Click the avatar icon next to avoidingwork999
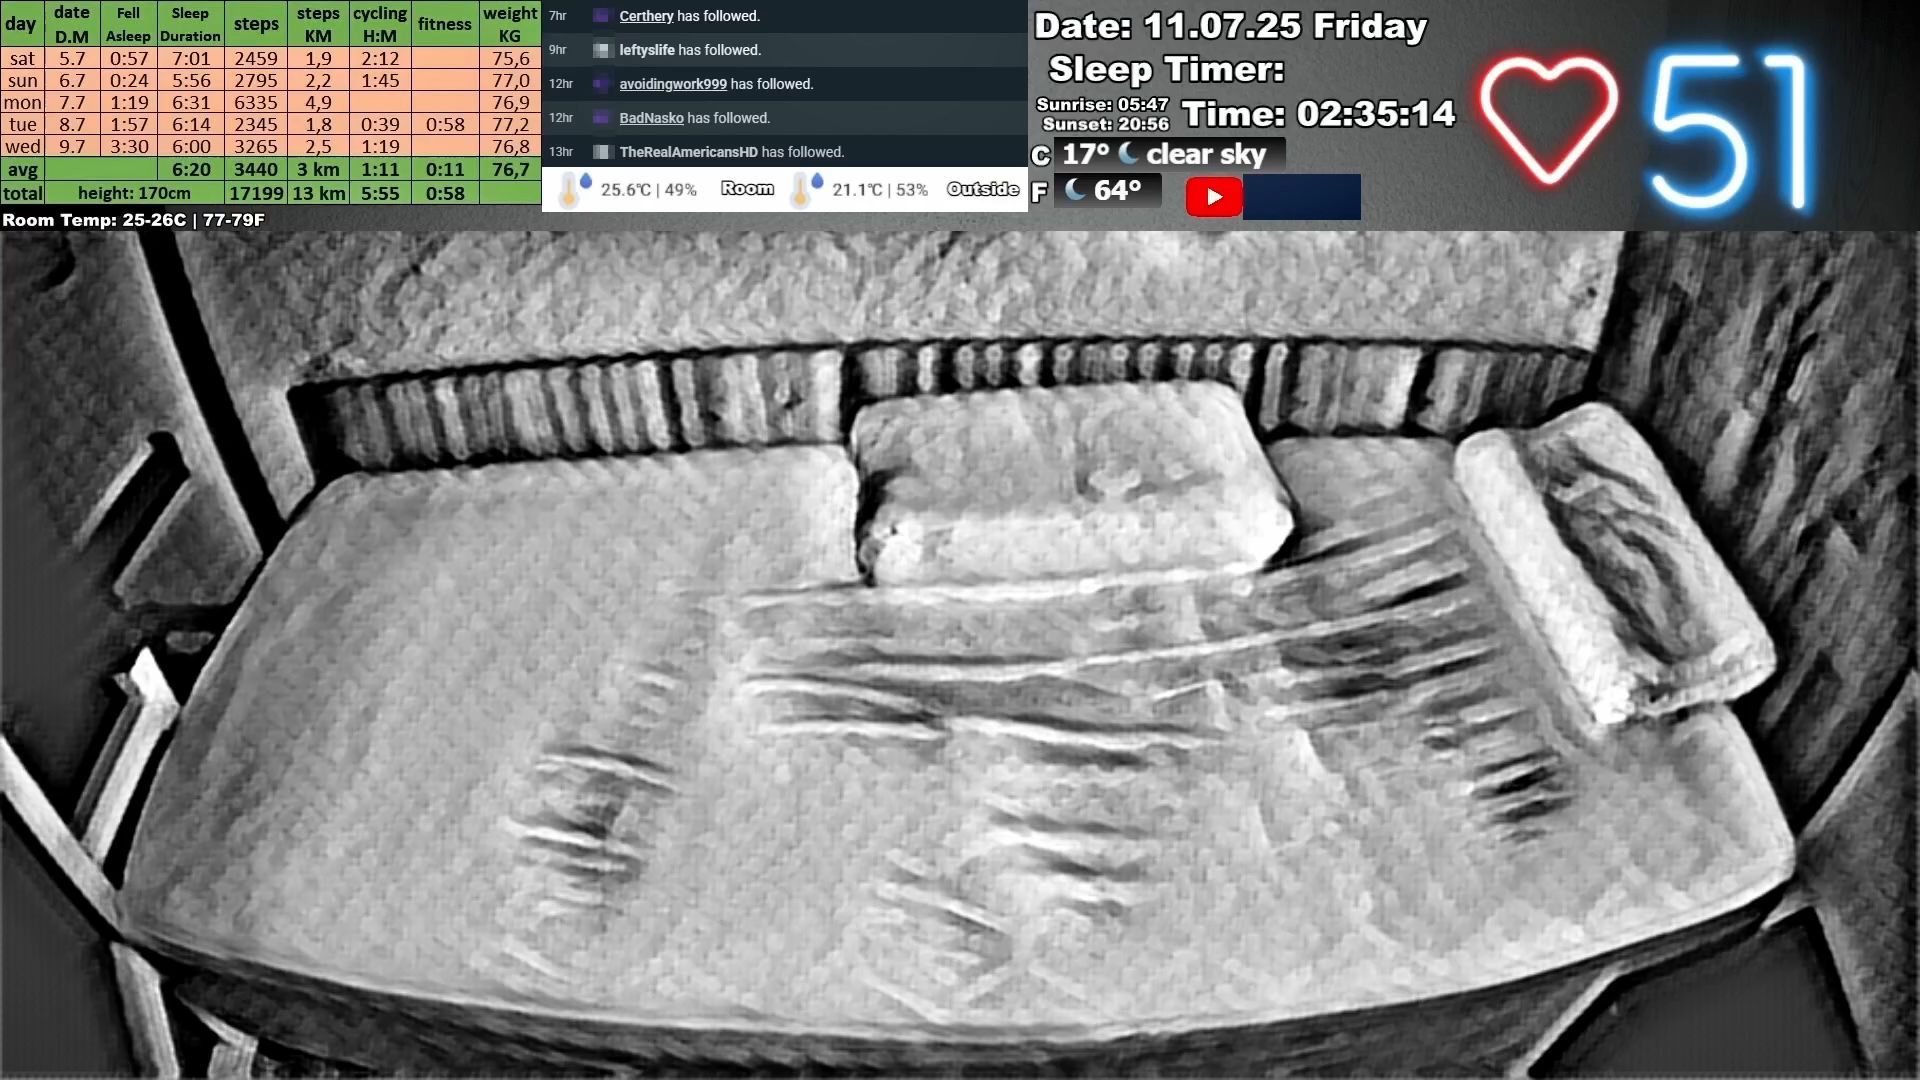Image resolution: width=1920 pixels, height=1080 pixels. [x=601, y=84]
